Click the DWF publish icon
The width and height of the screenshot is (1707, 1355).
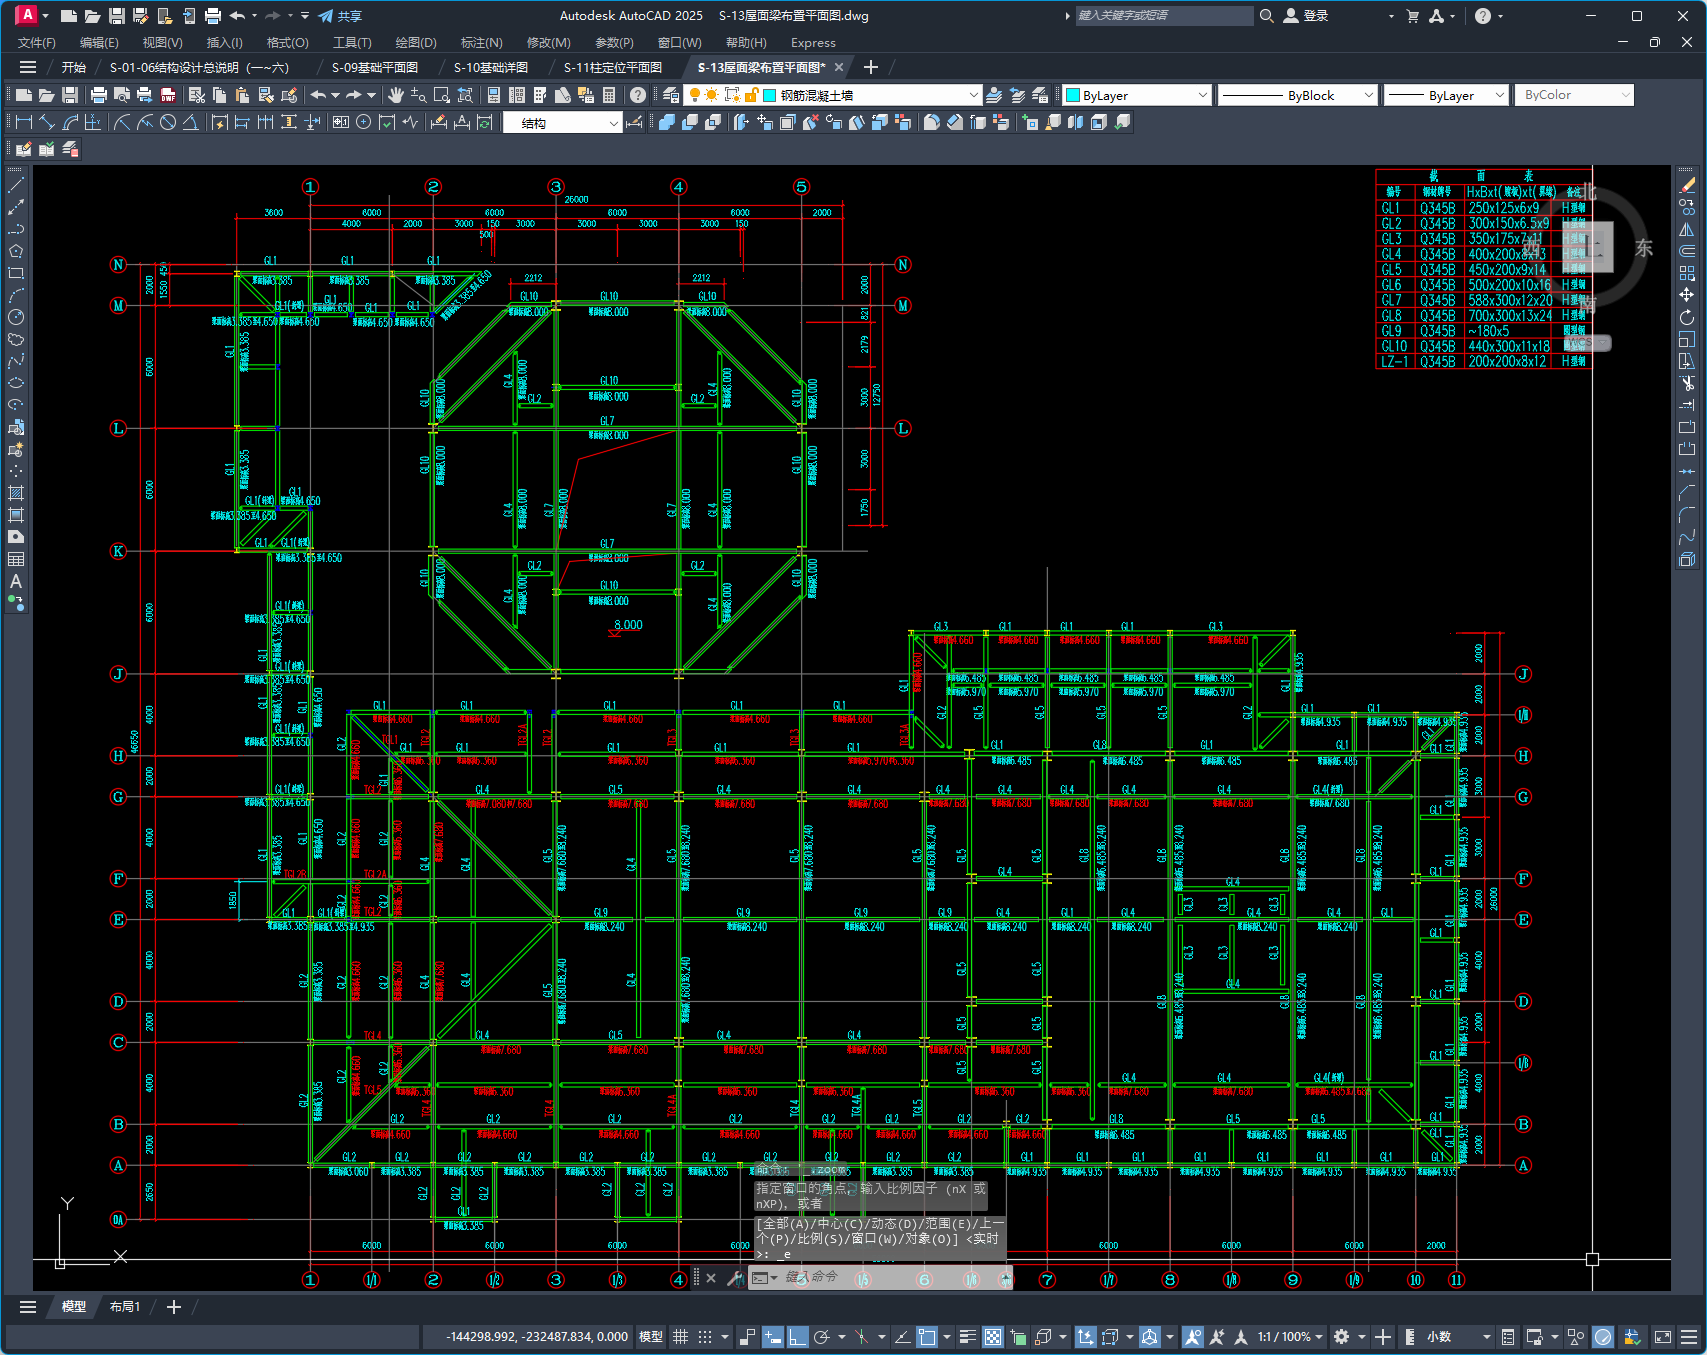[x=168, y=95]
